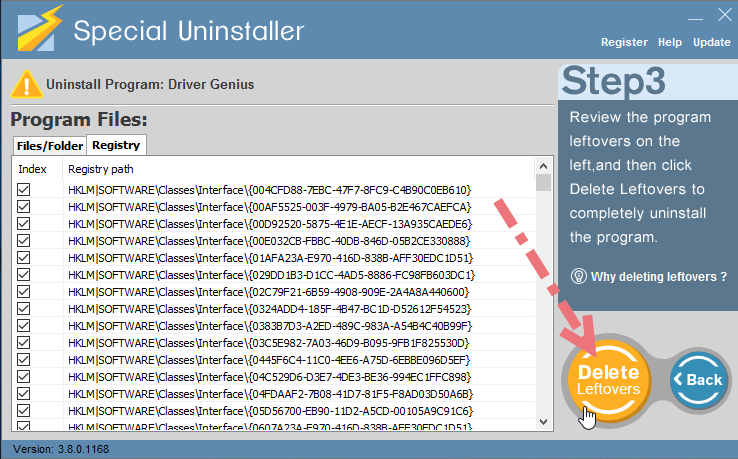The height and width of the screenshot is (459, 738).
Task: Click the registry list scroll up arrow
Action: [x=543, y=166]
